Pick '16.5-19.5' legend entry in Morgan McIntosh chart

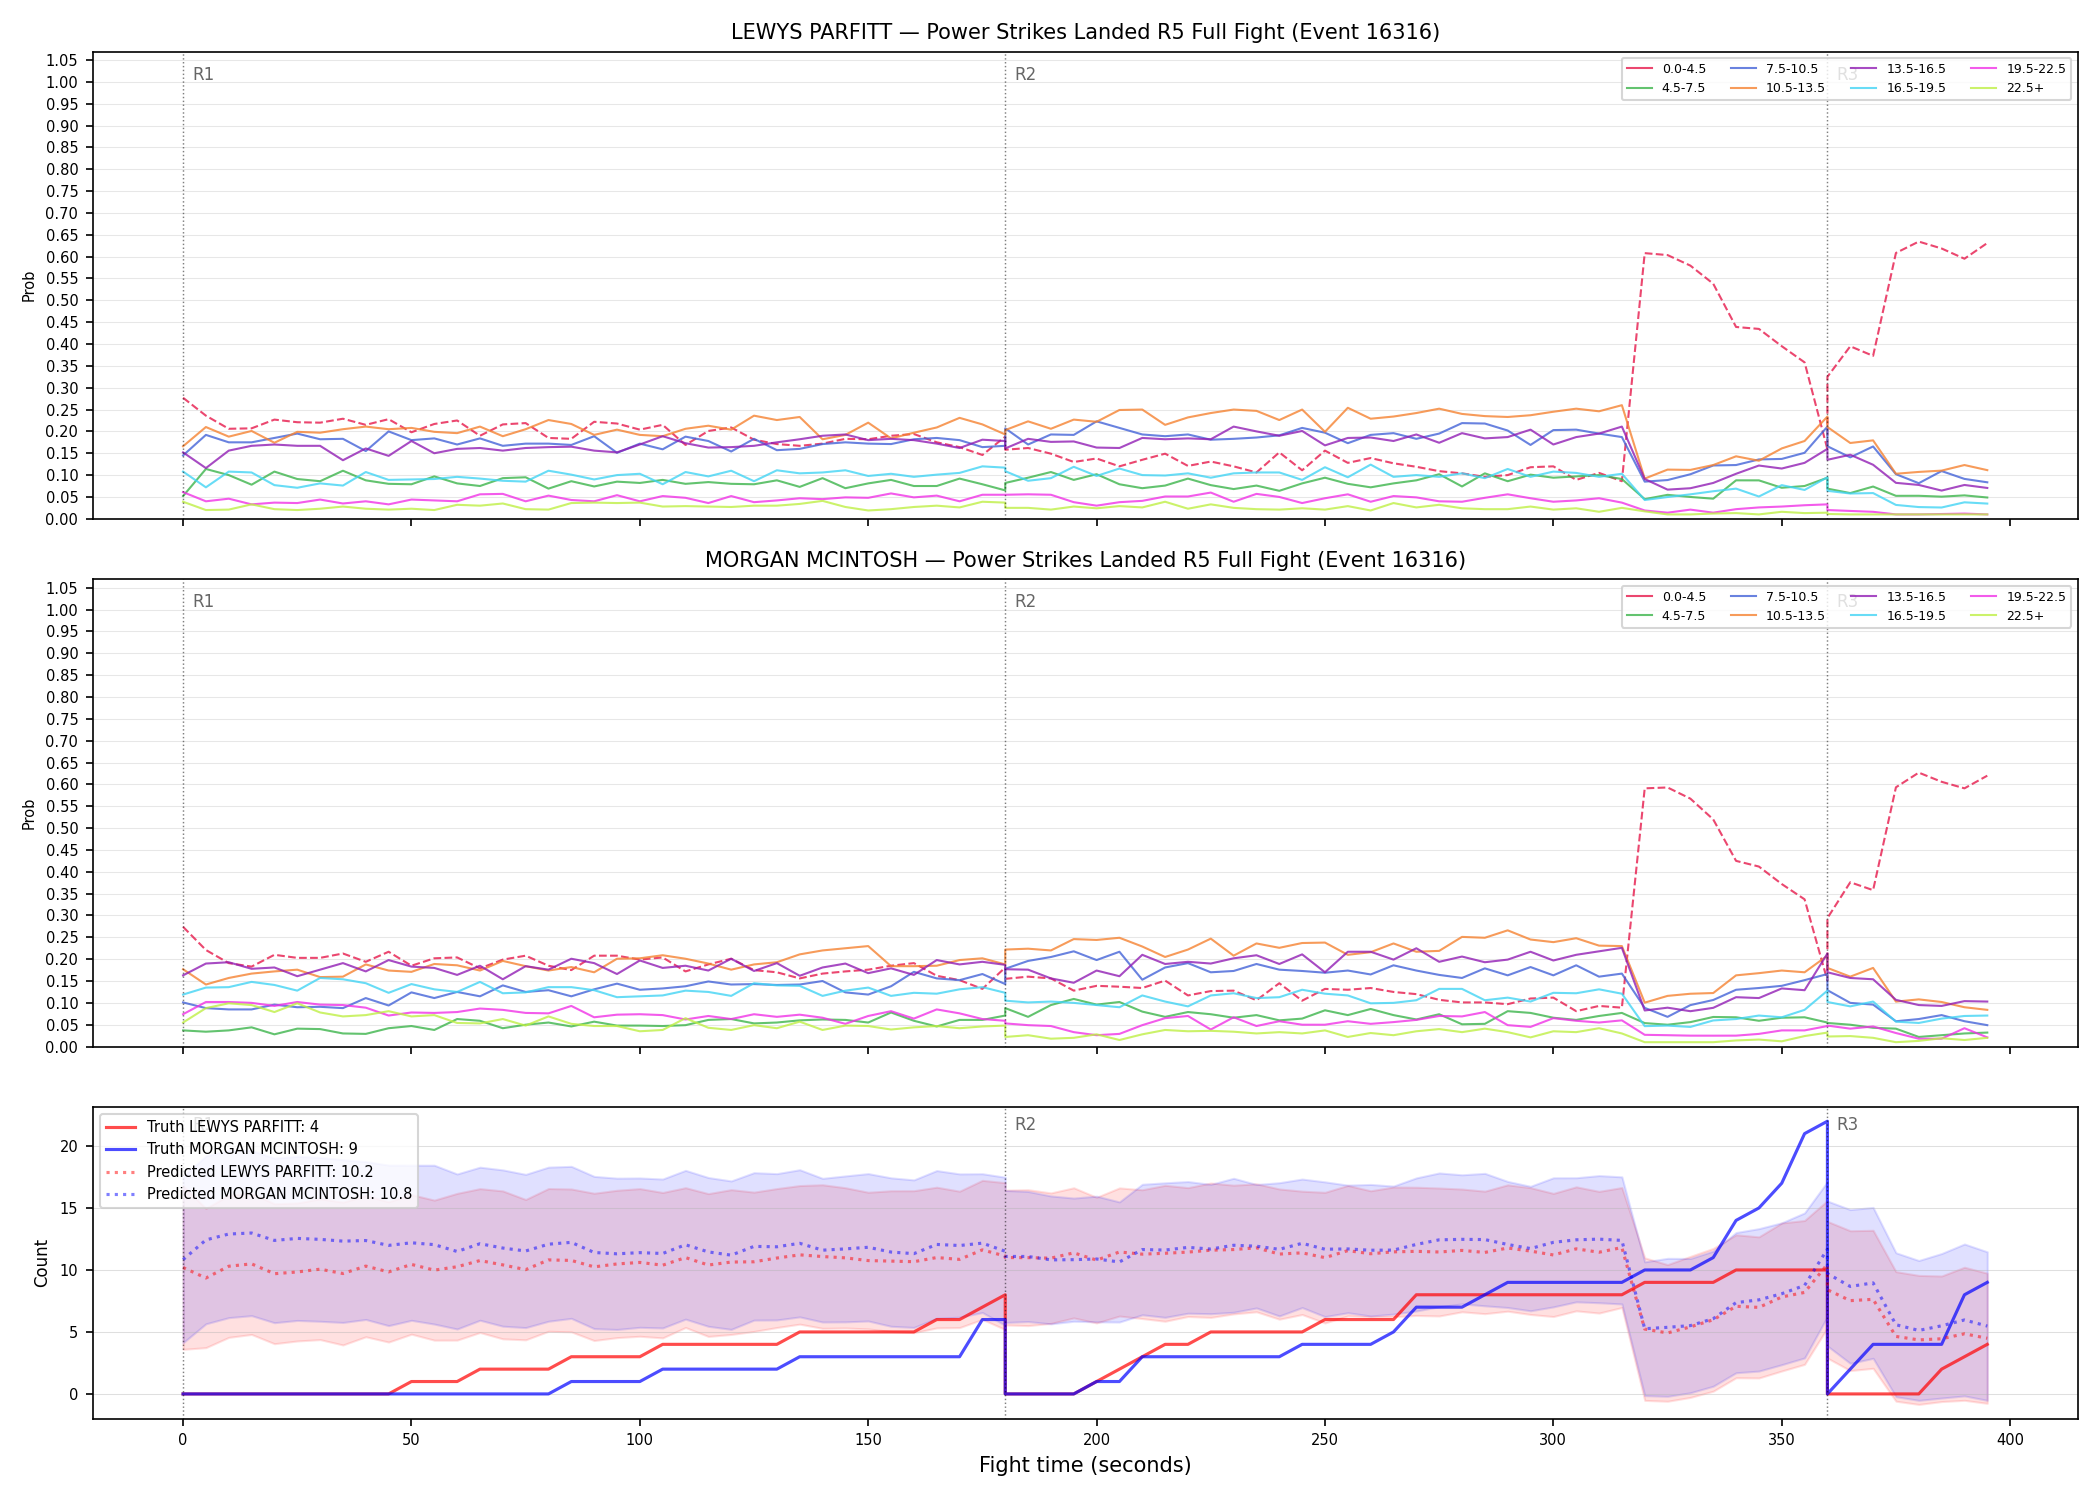(1898, 616)
